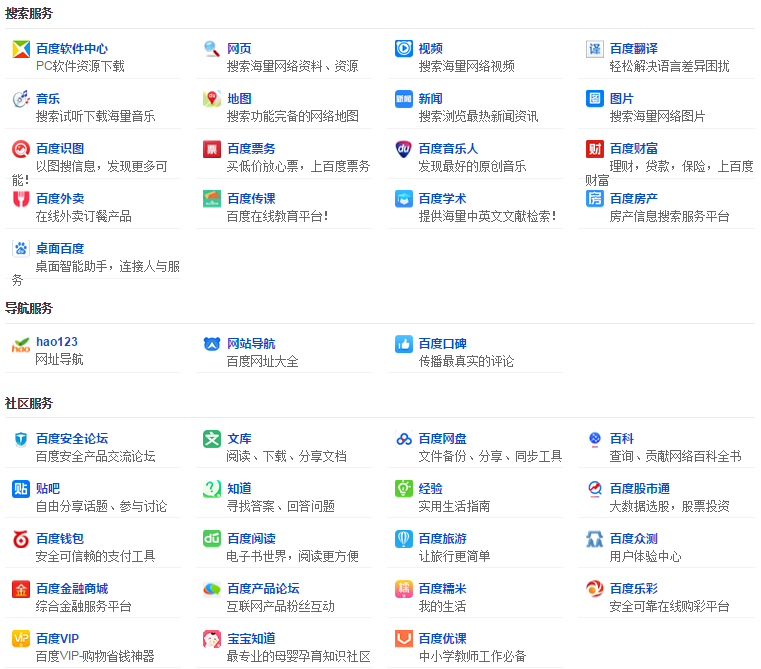Click the green 经验 icon
This screenshot has height=669, width=761.
pos(403,489)
